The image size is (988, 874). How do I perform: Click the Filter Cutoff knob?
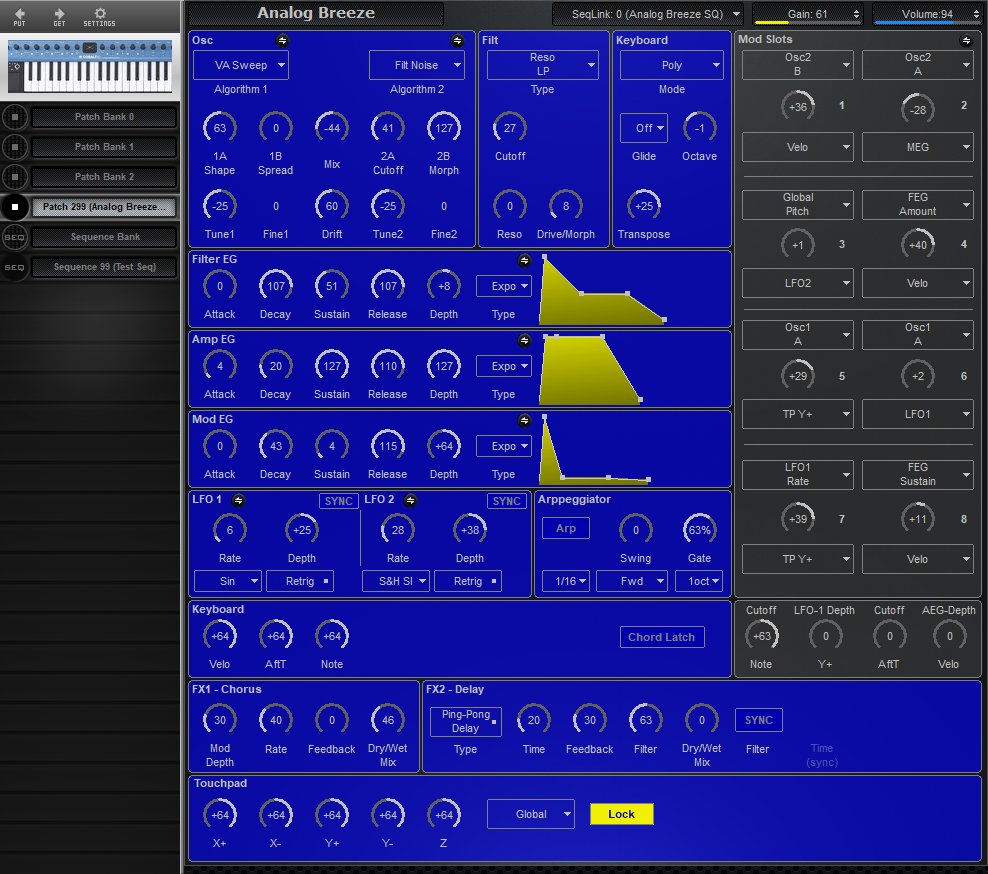[510, 128]
